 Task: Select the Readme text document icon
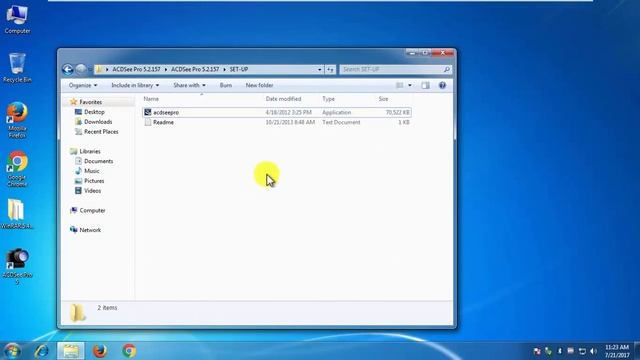[x=148, y=122]
